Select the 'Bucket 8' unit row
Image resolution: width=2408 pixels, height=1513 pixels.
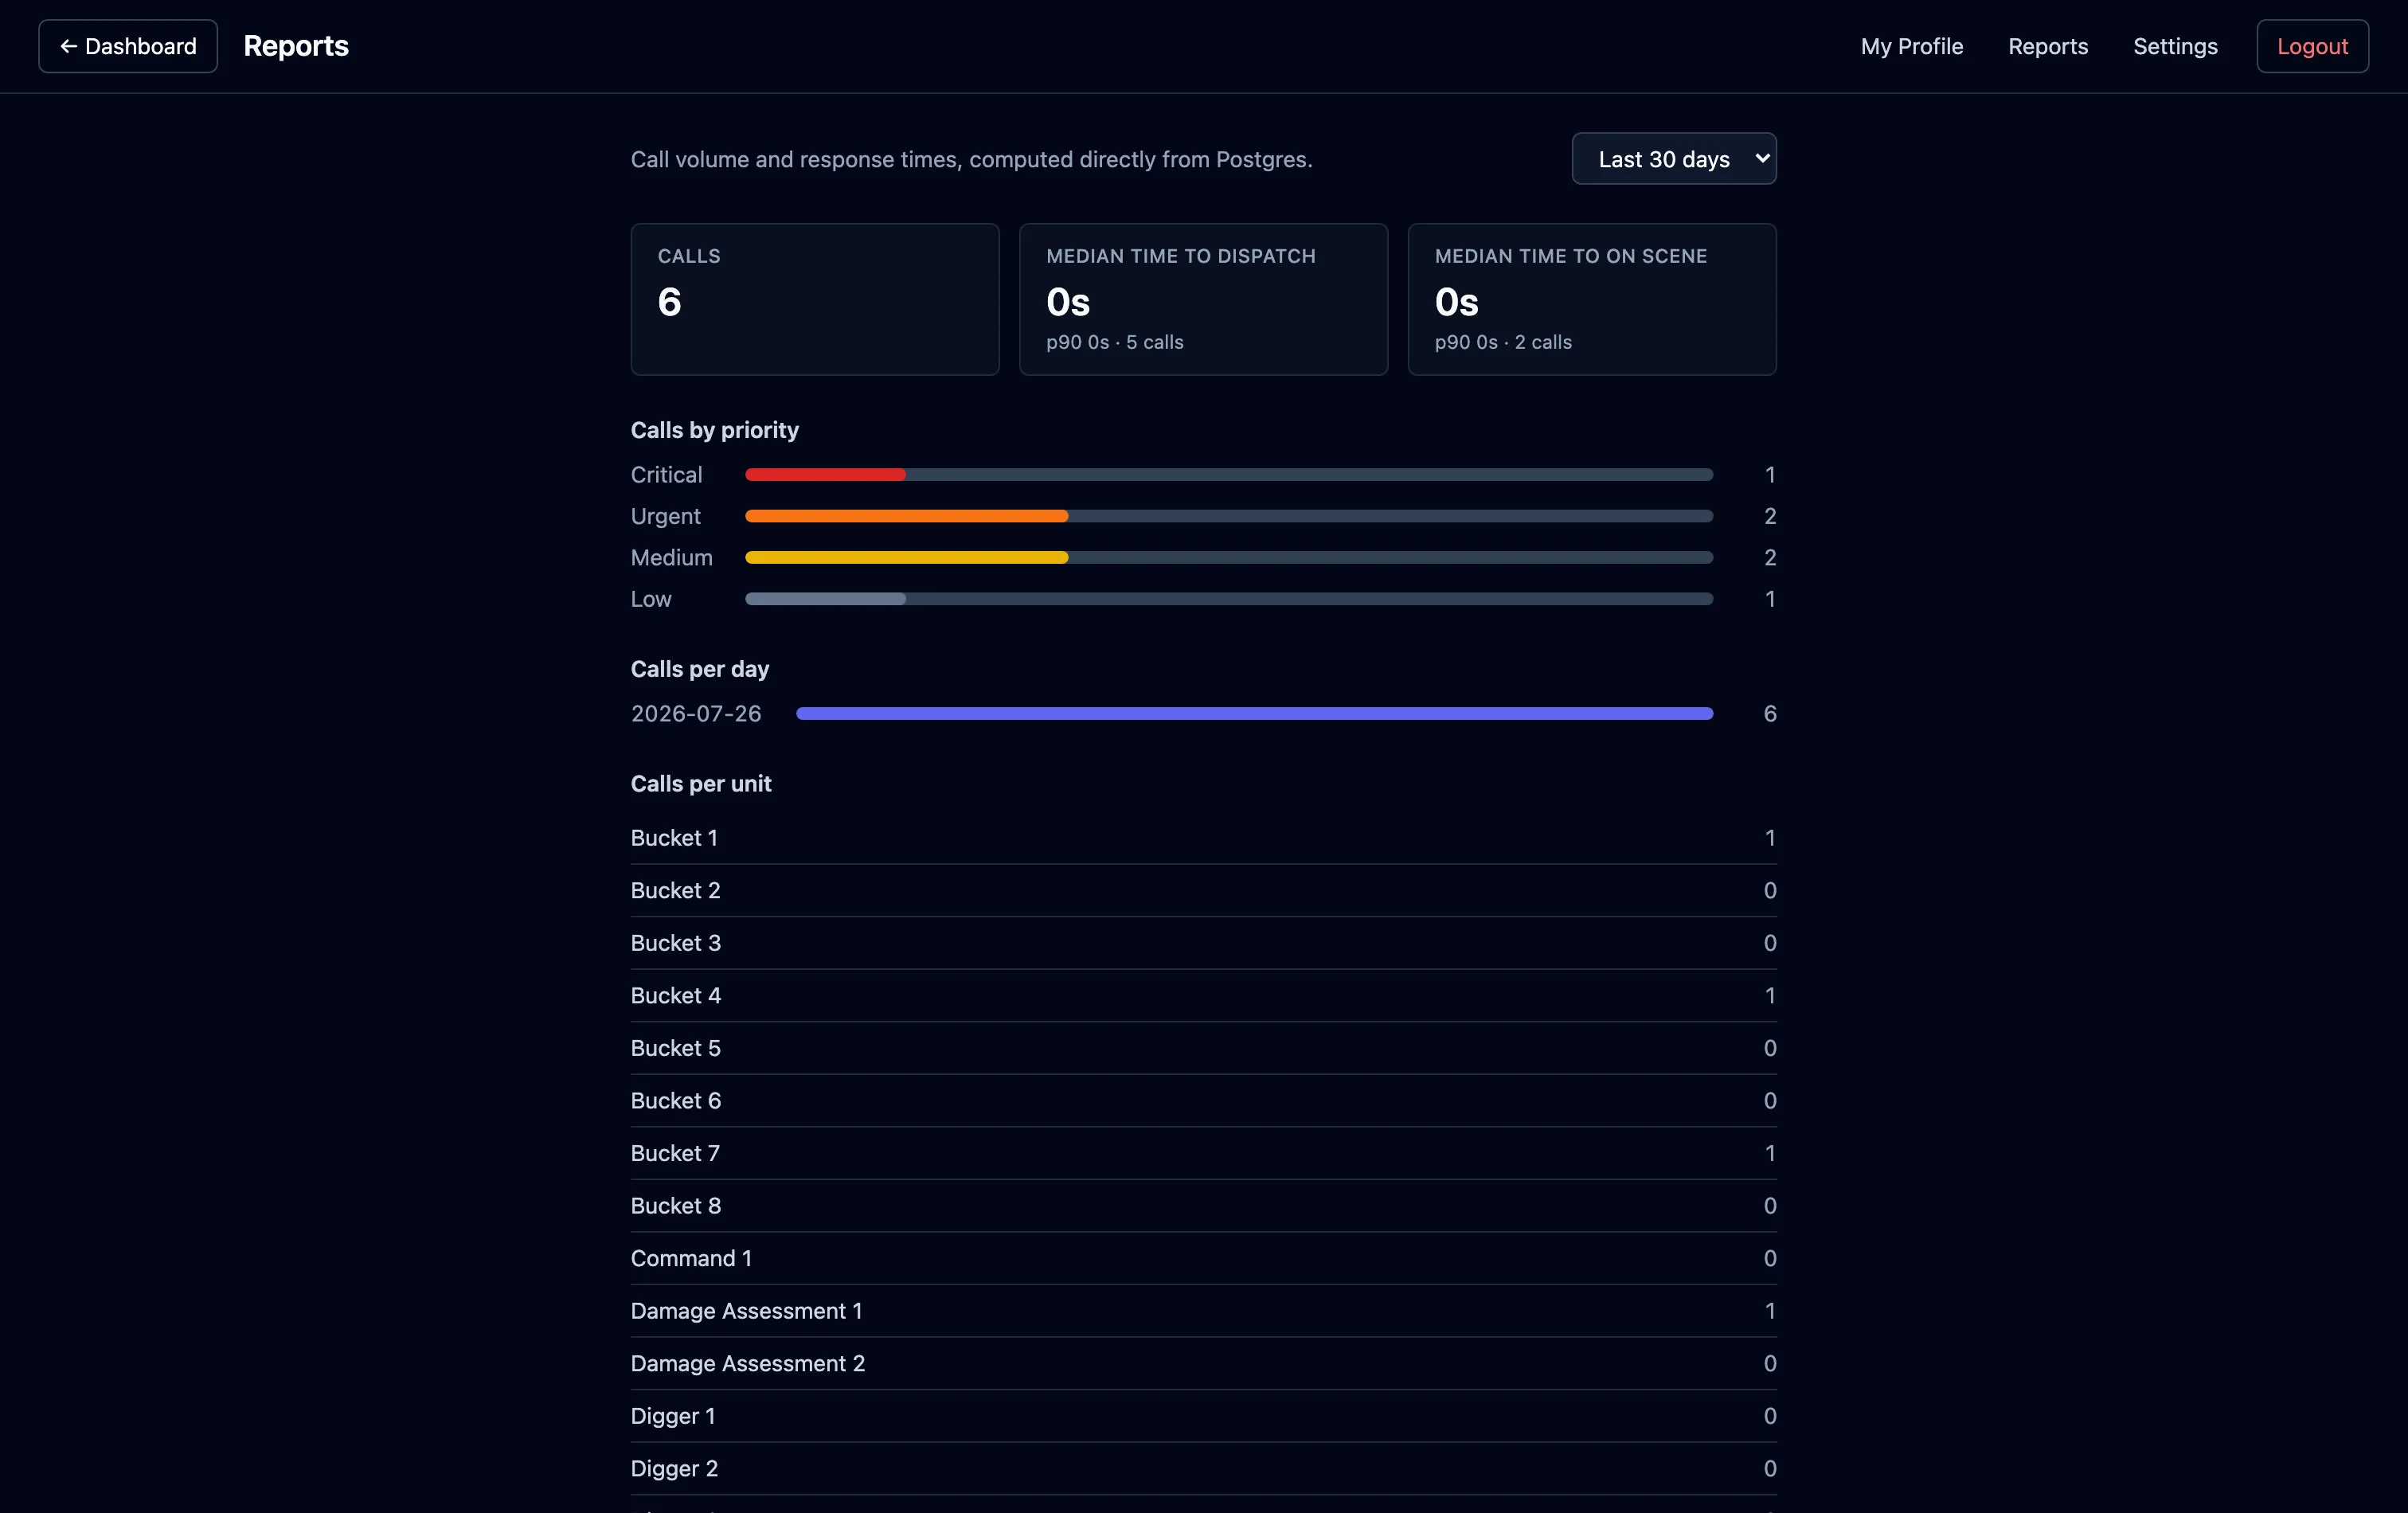tap(1203, 1206)
